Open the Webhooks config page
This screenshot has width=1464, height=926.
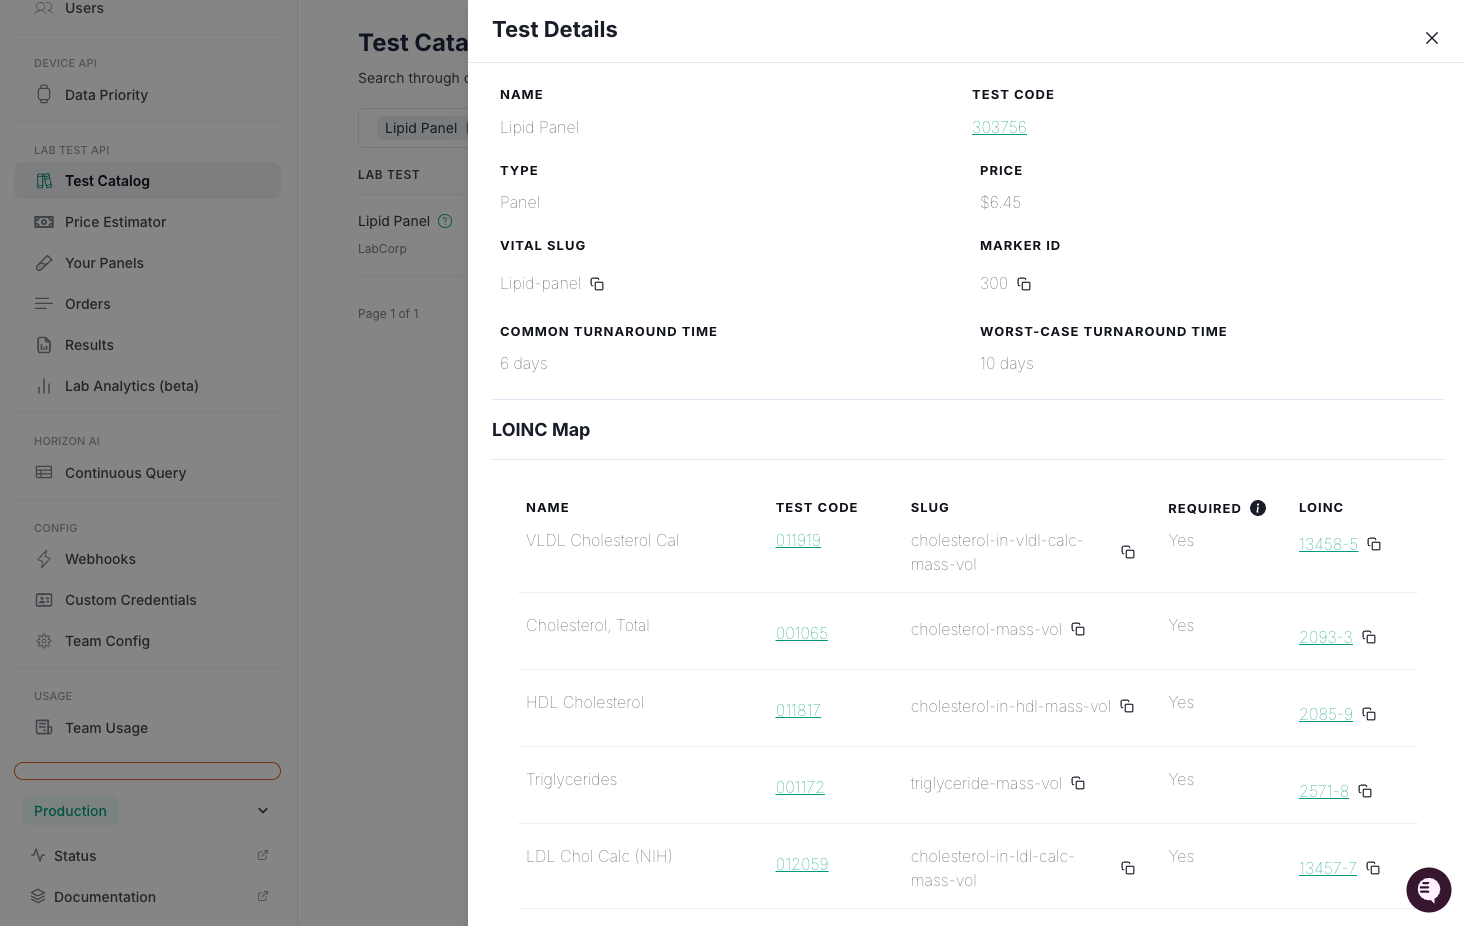[100, 559]
